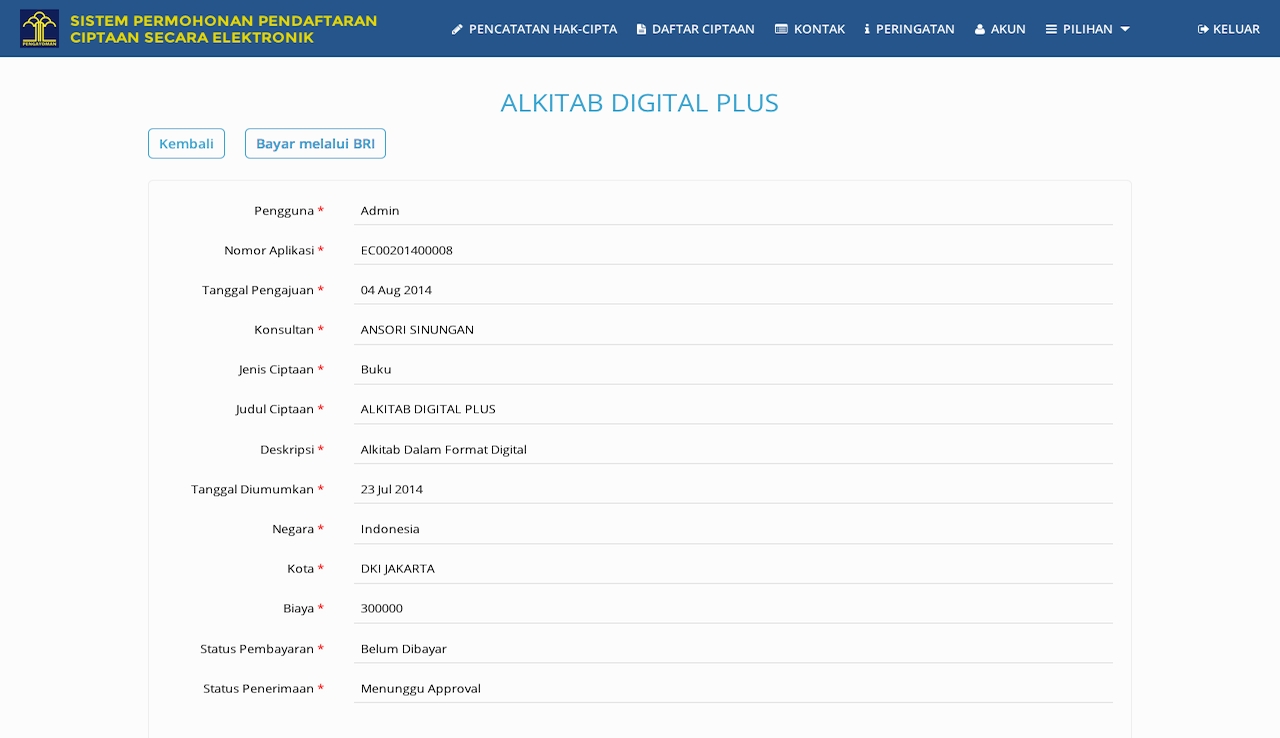The image size is (1280, 738).
Task: Log out via Keluar
Action: (1228, 29)
